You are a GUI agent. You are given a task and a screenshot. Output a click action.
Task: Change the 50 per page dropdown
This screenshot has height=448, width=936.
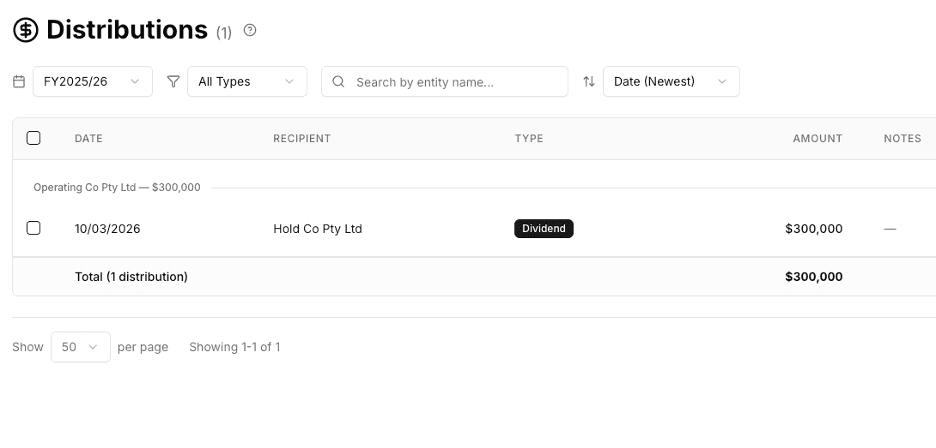pyautogui.click(x=80, y=347)
